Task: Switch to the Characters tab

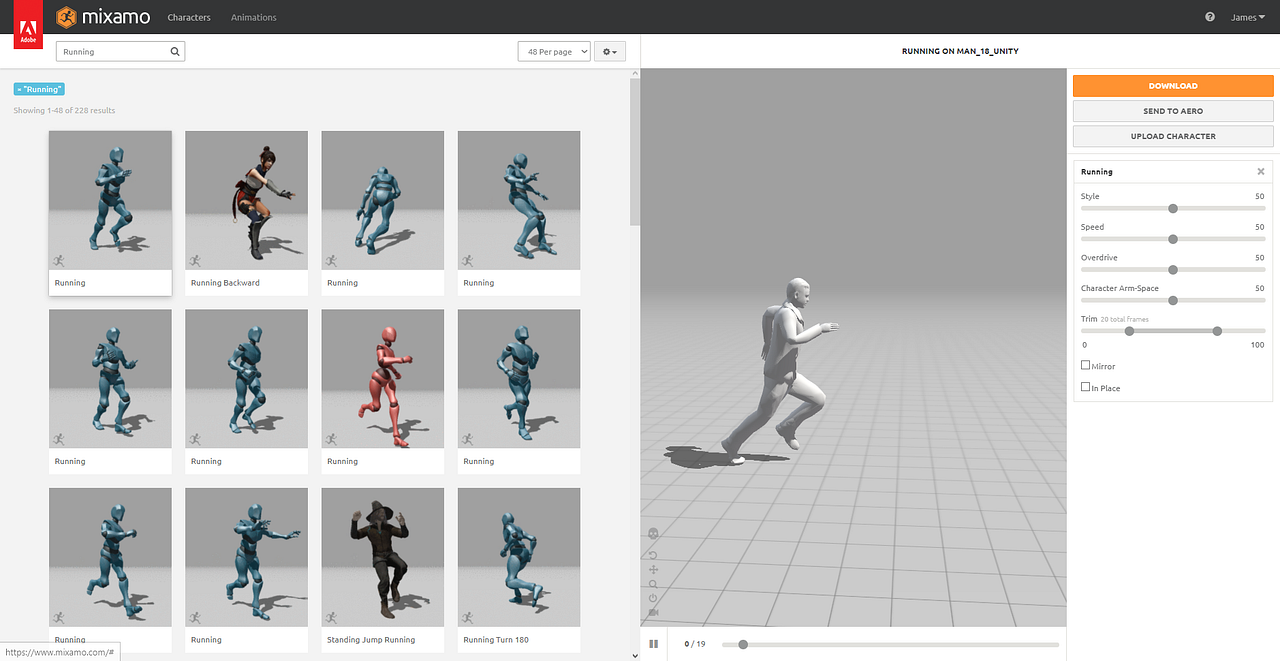Action: tap(189, 16)
